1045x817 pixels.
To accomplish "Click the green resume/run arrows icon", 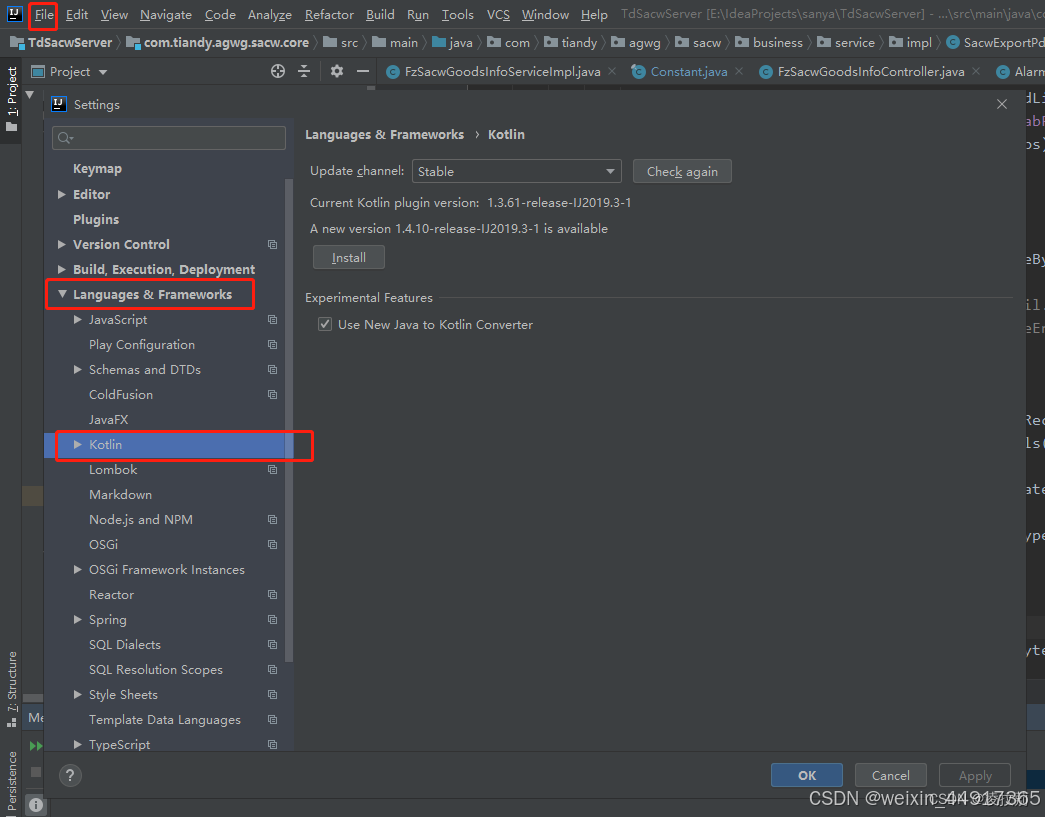I will click(35, 745).
